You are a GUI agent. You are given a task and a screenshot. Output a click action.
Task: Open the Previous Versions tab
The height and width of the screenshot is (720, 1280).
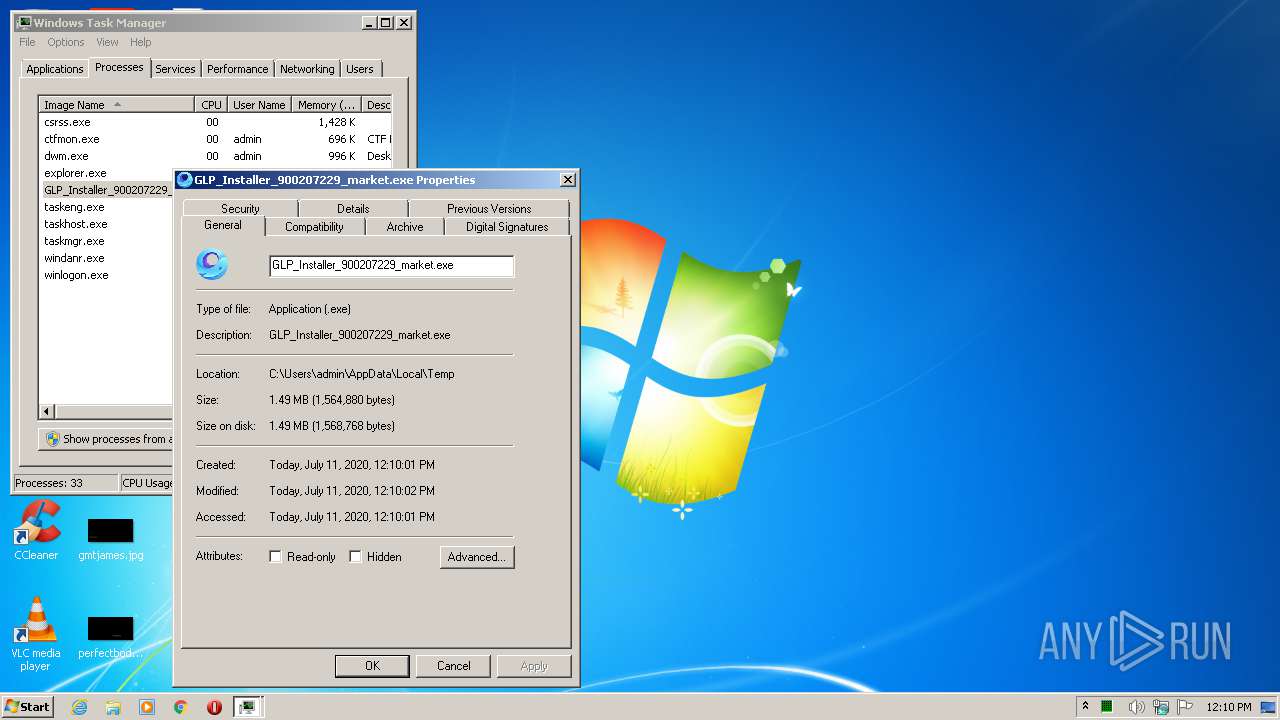point(489,209)
